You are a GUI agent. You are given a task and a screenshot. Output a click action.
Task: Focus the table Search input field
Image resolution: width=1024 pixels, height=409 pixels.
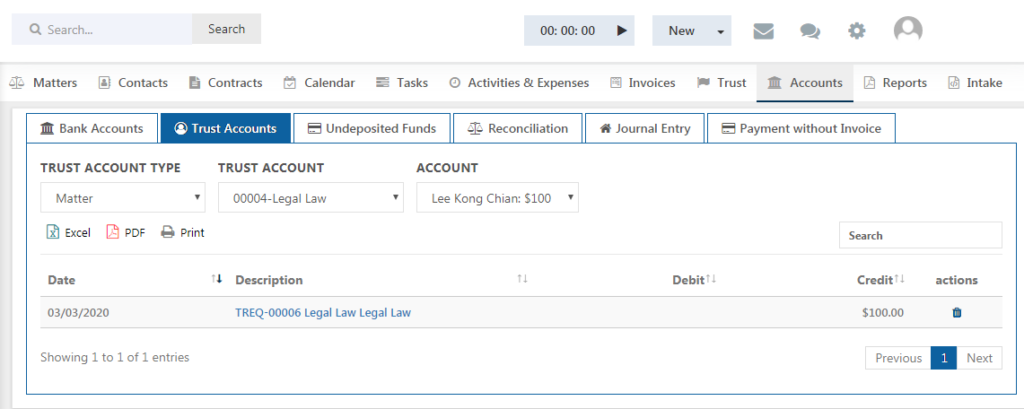pyautogui.click(x=920, y=235)
